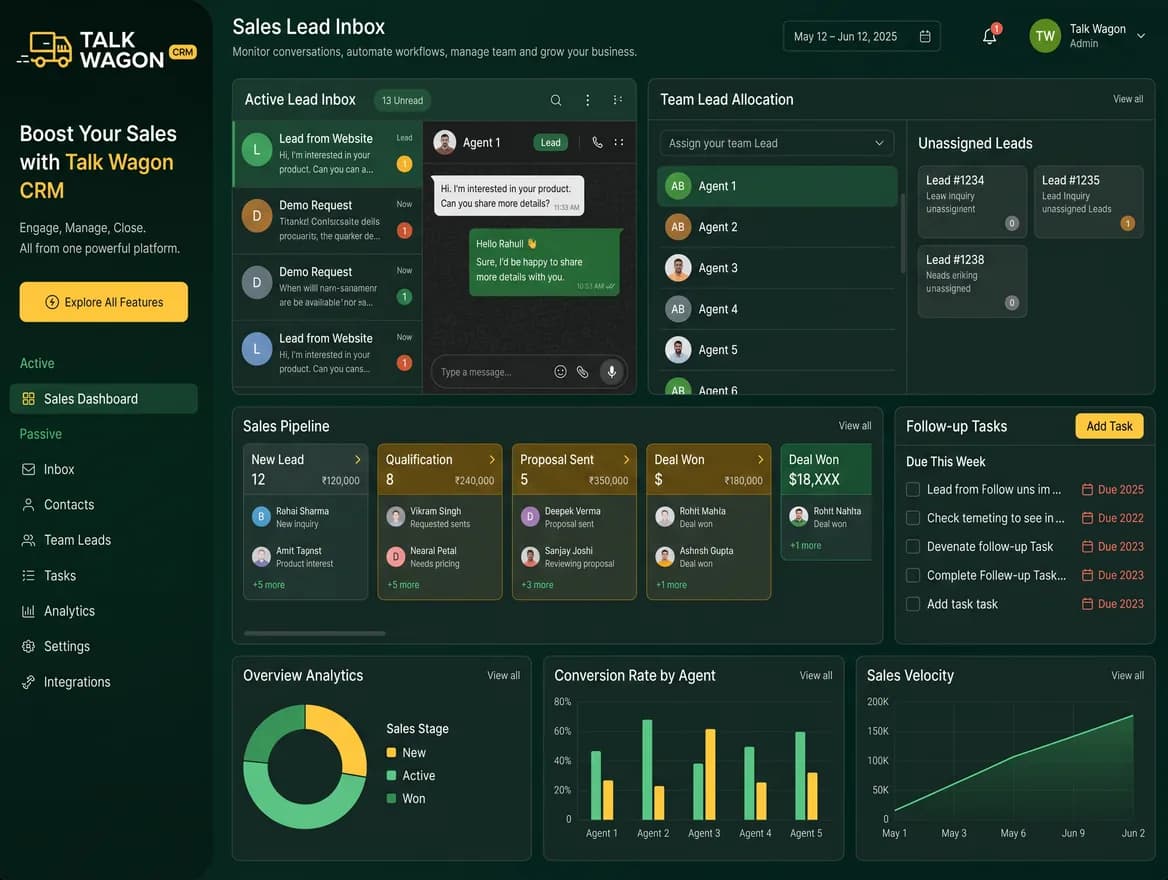1168x880 pixels.
Task: Attach a file with paperclip icon
Action: click(x=583, y=372)
